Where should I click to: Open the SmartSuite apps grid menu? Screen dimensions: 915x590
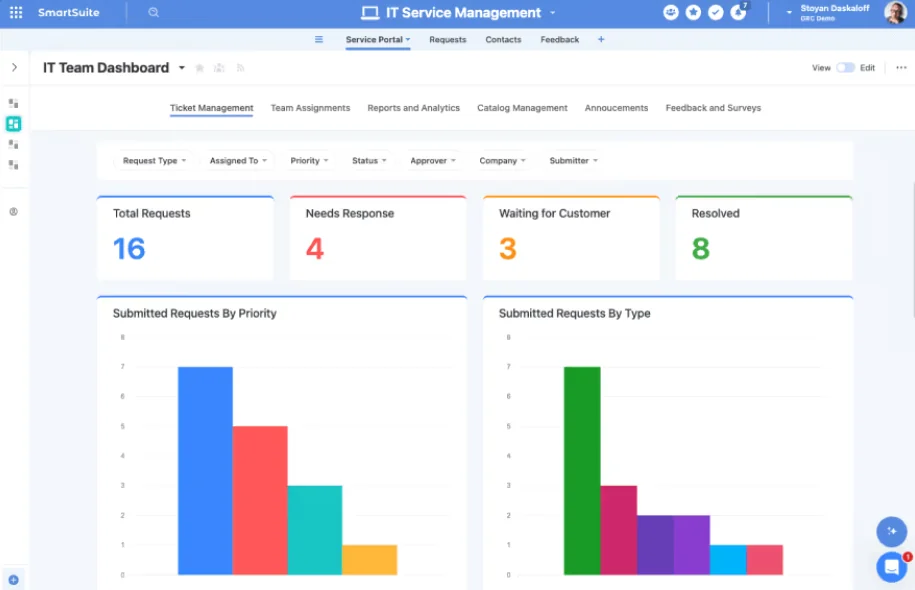(16, 12)
